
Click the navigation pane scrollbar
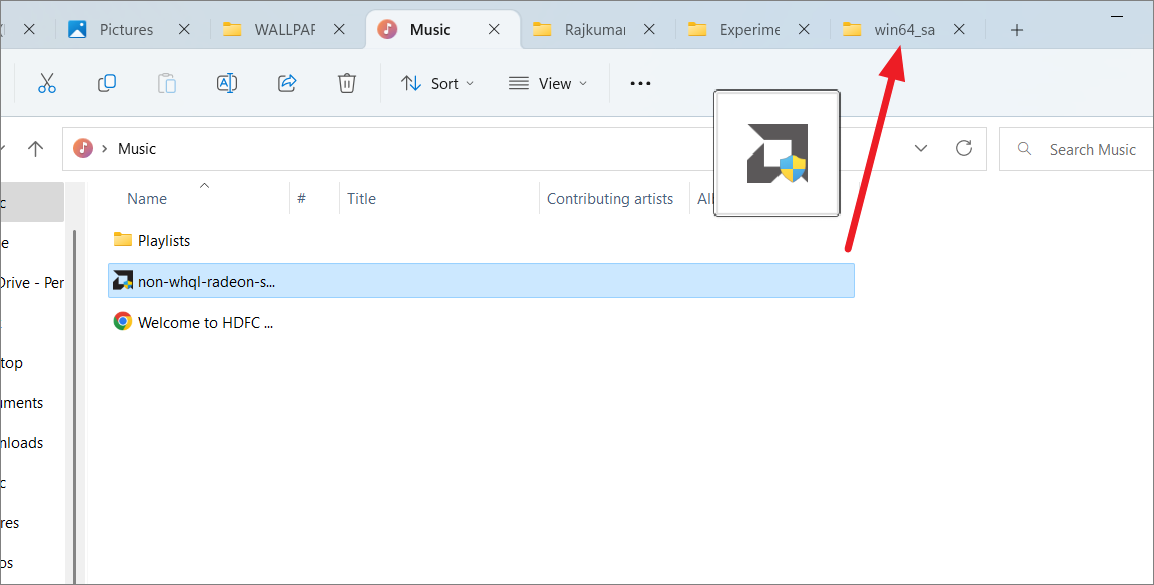74,406
